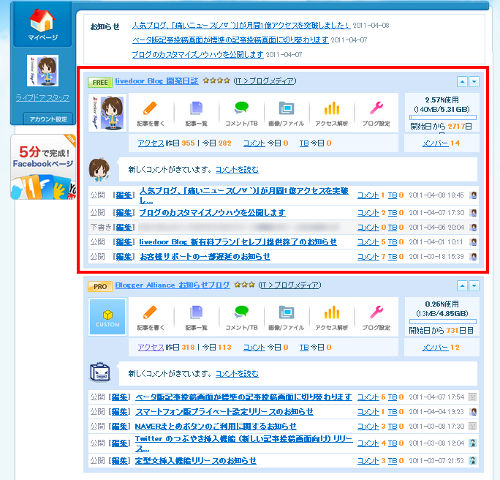
Task: Open the 5分で完成 Facebookページ banner
Action: 43,167
